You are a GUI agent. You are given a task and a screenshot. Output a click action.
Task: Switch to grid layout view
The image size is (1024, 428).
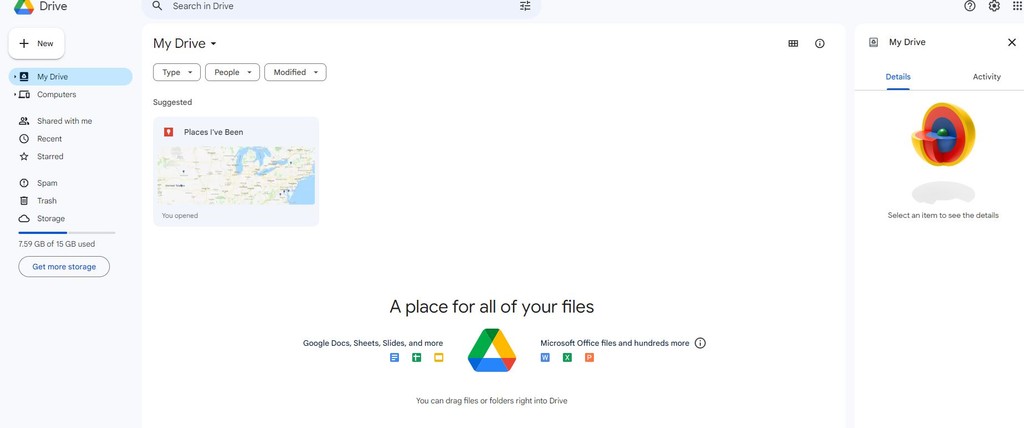793,44
